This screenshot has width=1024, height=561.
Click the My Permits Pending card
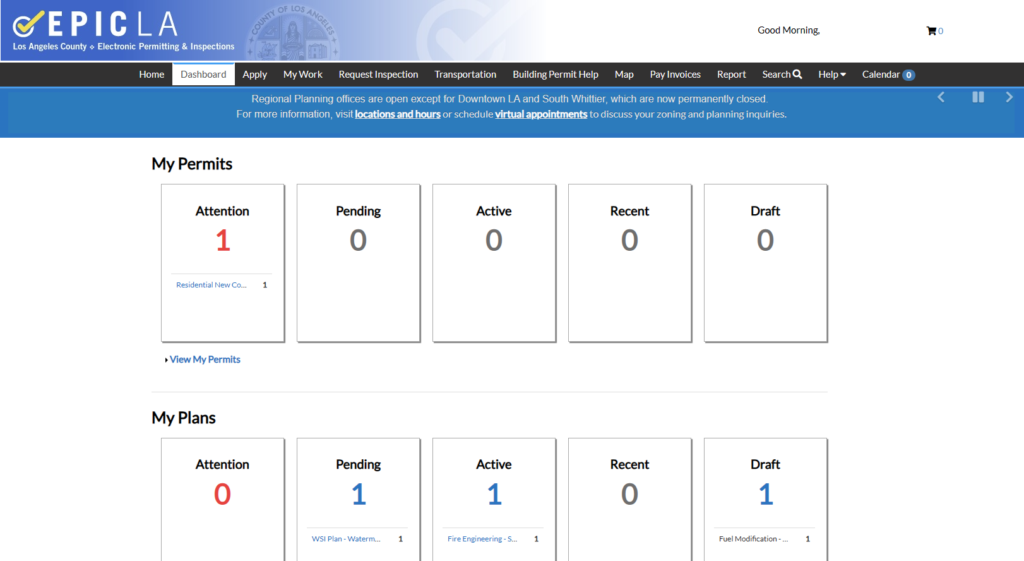click(359, 263)
